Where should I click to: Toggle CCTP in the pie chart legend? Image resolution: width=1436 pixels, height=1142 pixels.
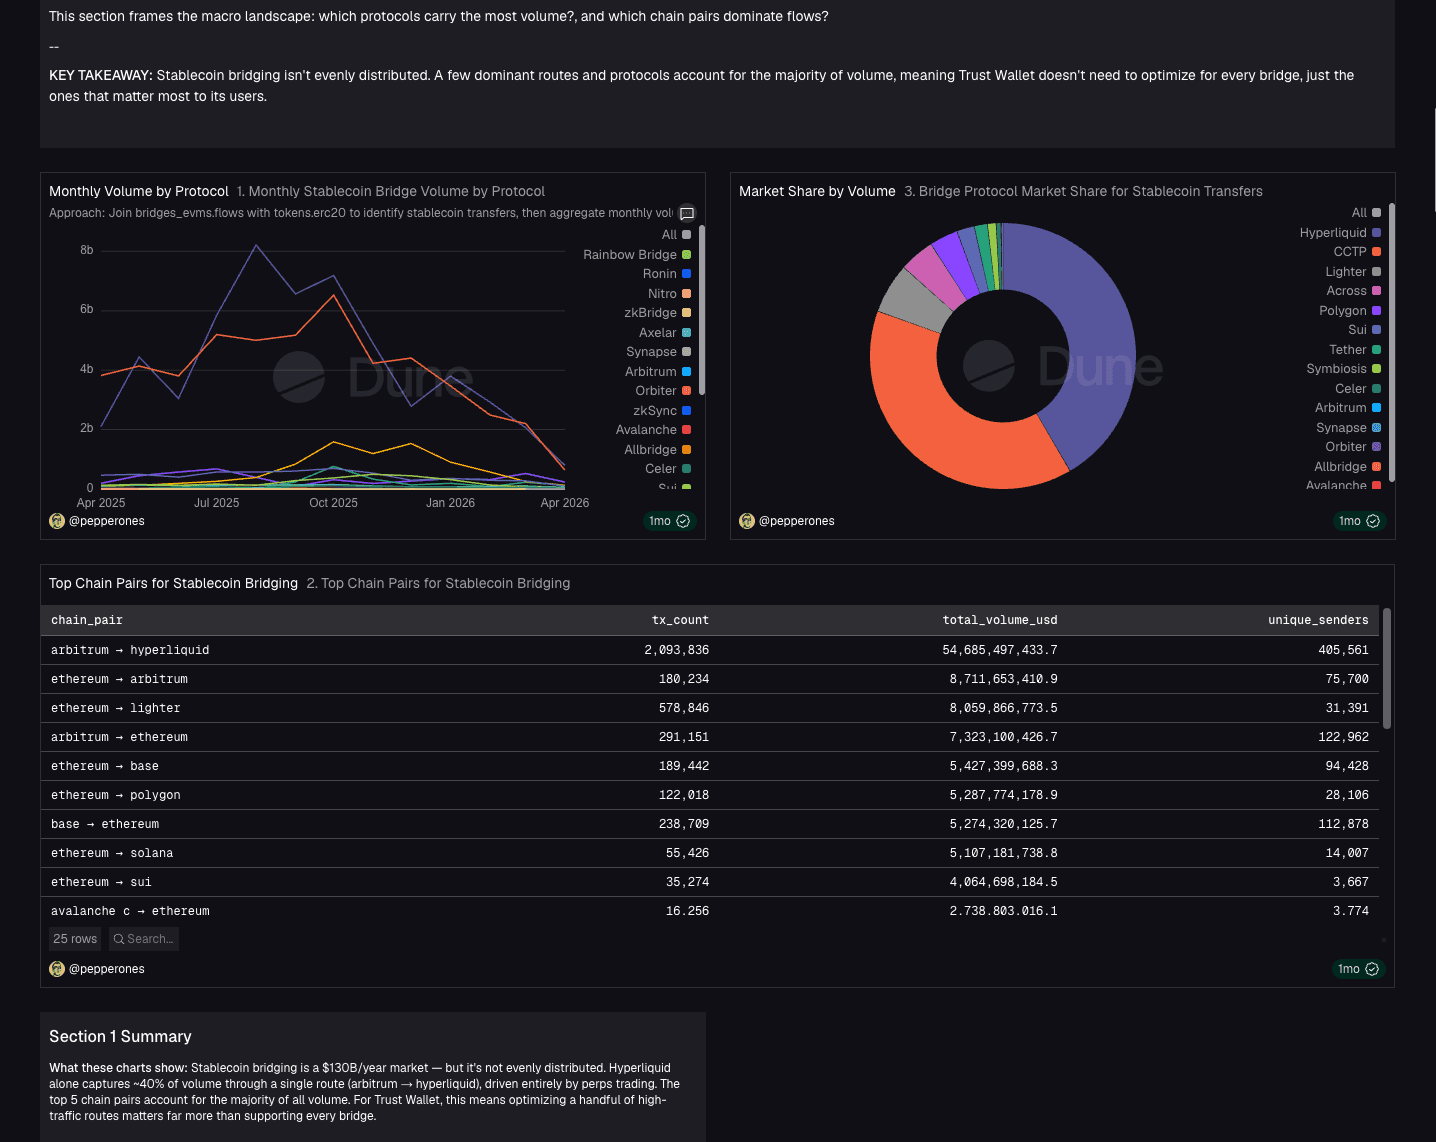[1357, 252]
